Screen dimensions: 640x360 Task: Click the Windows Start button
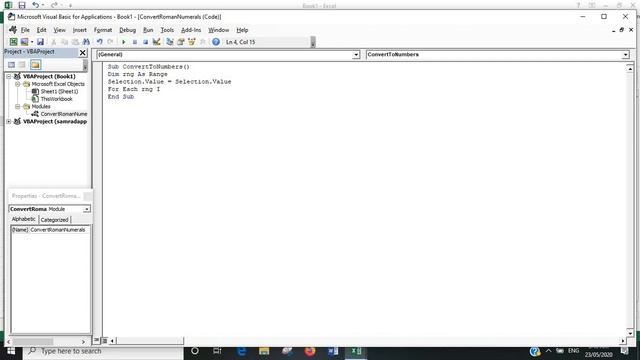11,351
